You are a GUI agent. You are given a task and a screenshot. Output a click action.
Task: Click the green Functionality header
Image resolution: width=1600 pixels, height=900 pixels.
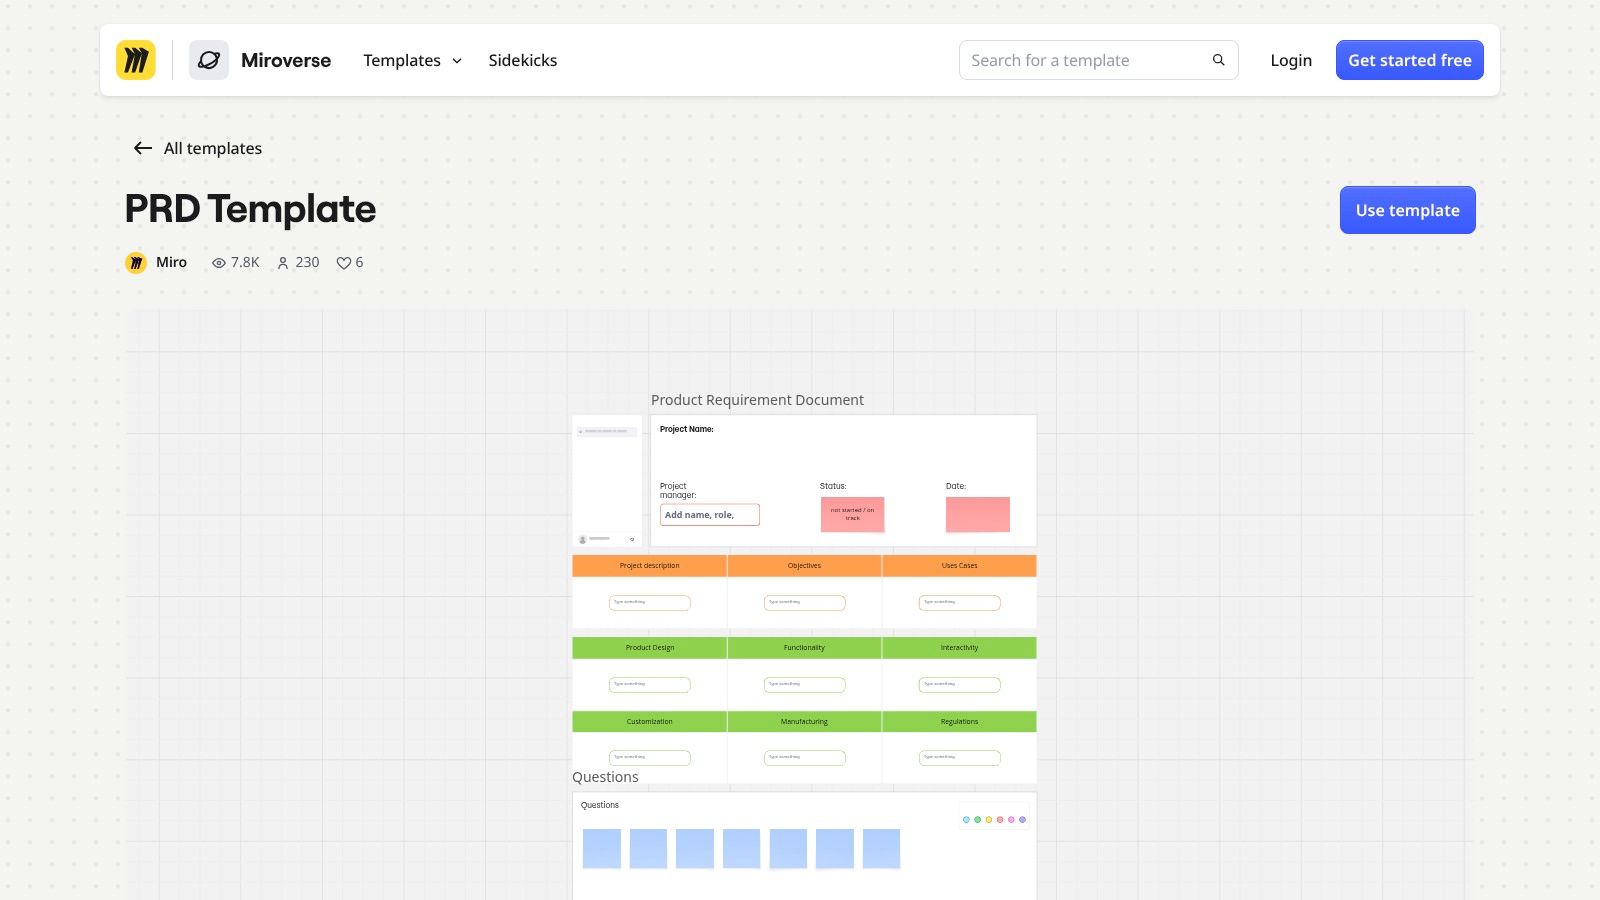click(804, 648)
